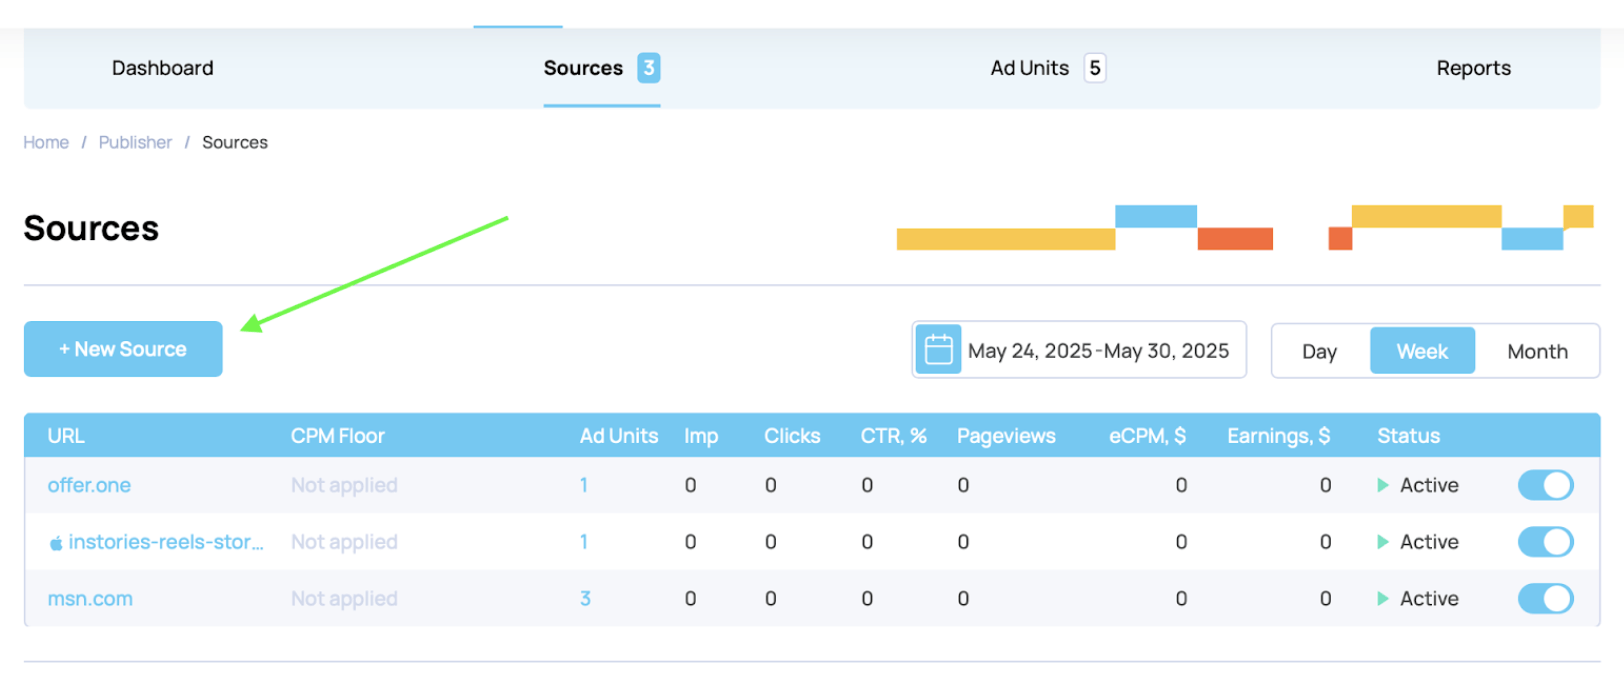
Task: Switch to the Dashboard tab
Action: tap(163, 68)
